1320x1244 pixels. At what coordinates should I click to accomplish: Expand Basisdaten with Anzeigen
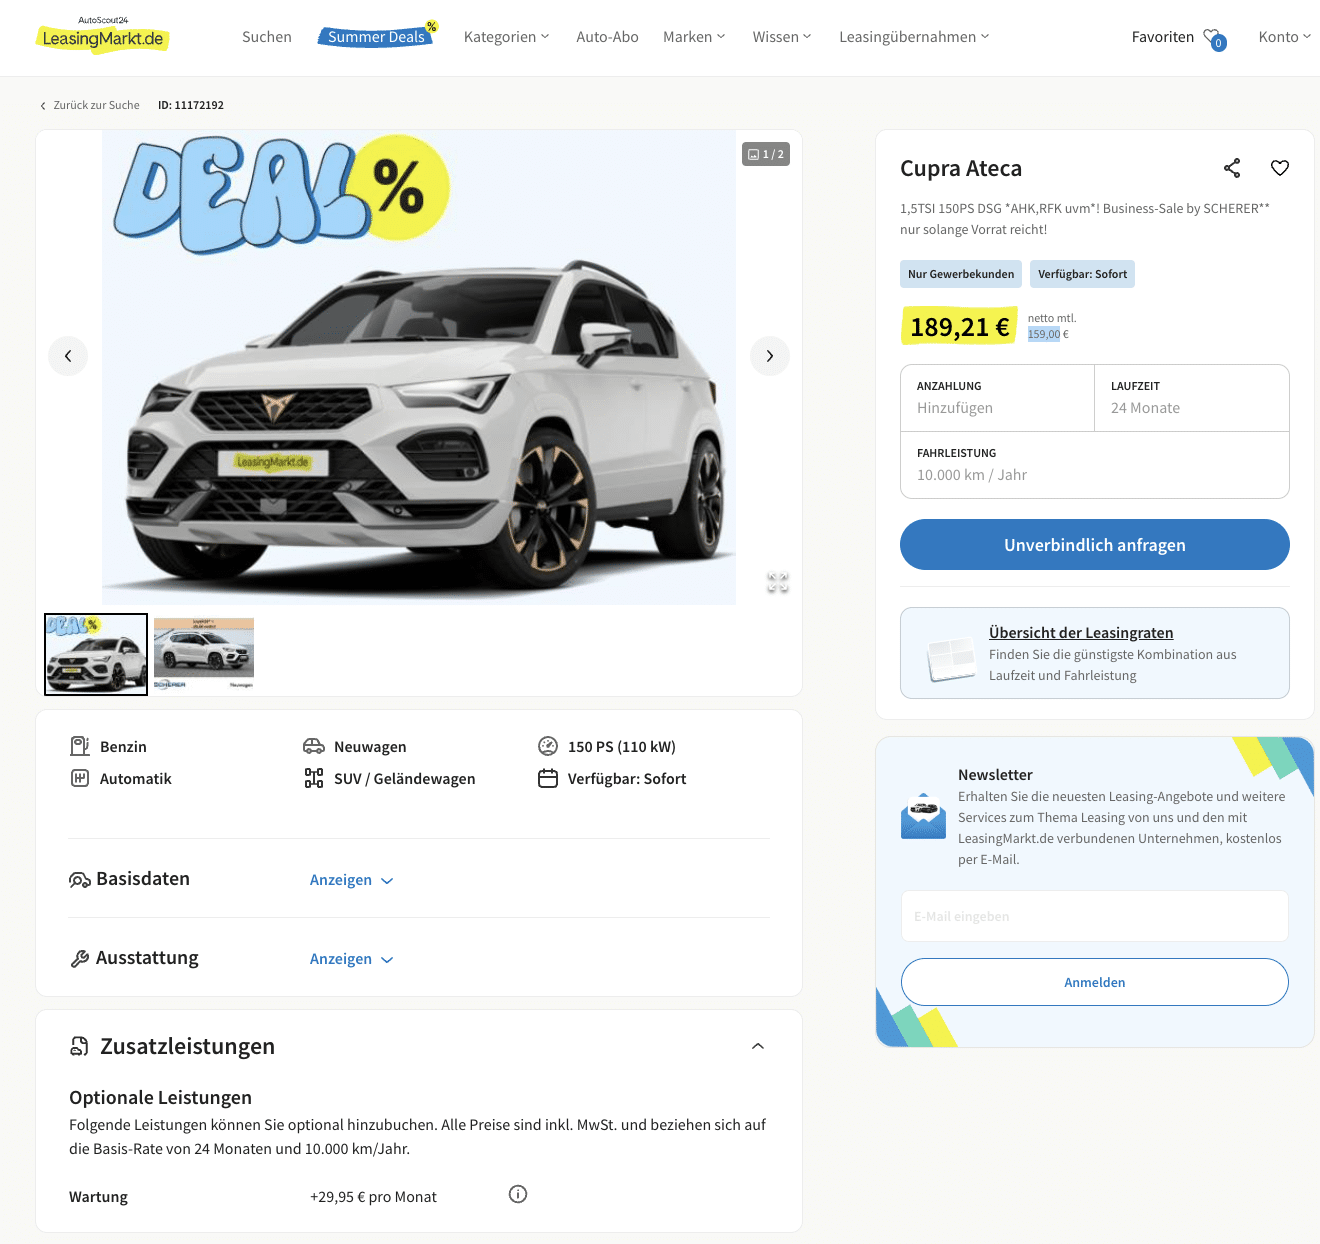[x=352, y=880]
